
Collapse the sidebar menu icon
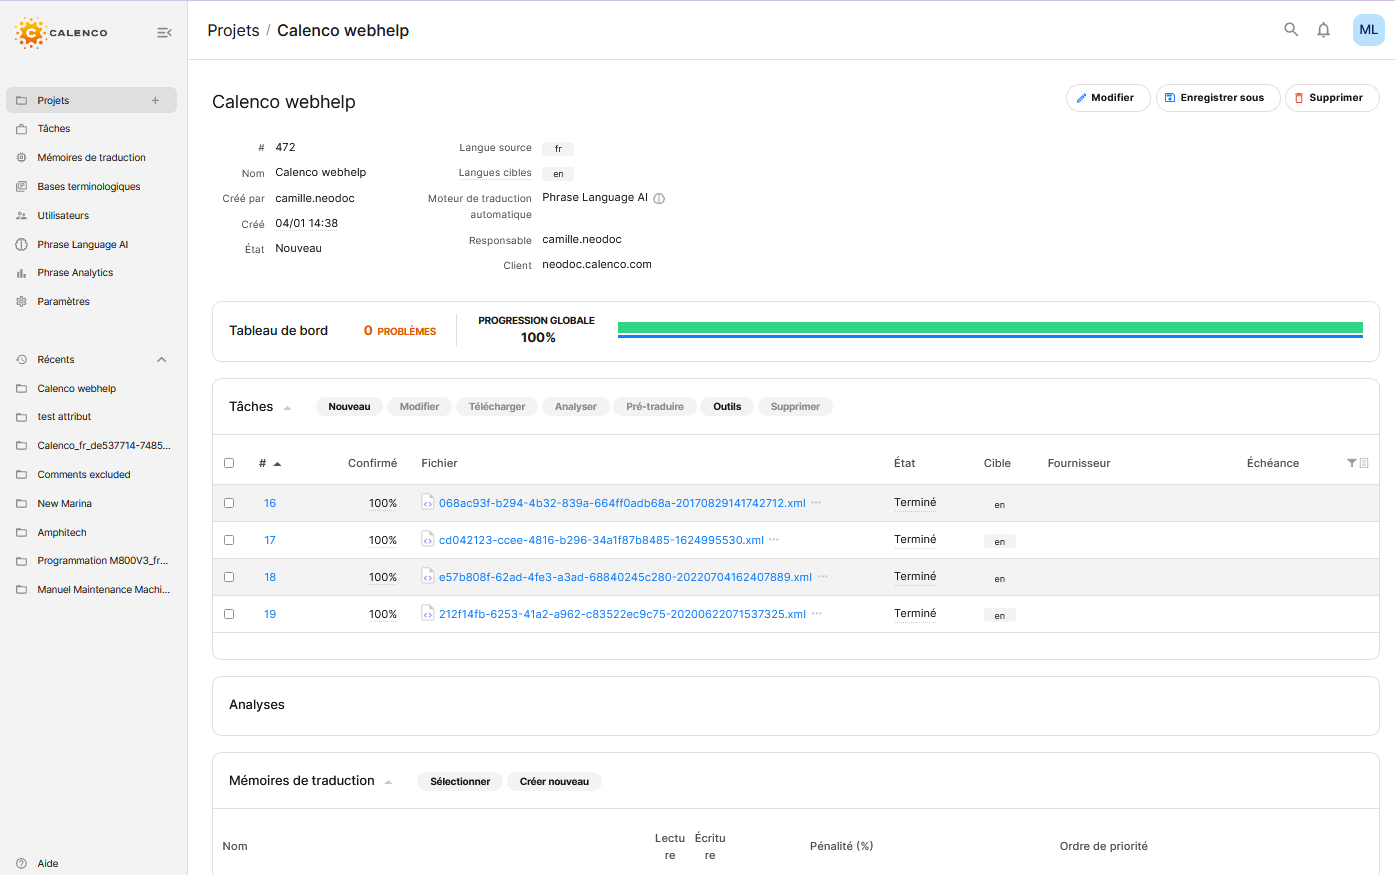pos(164,33)
